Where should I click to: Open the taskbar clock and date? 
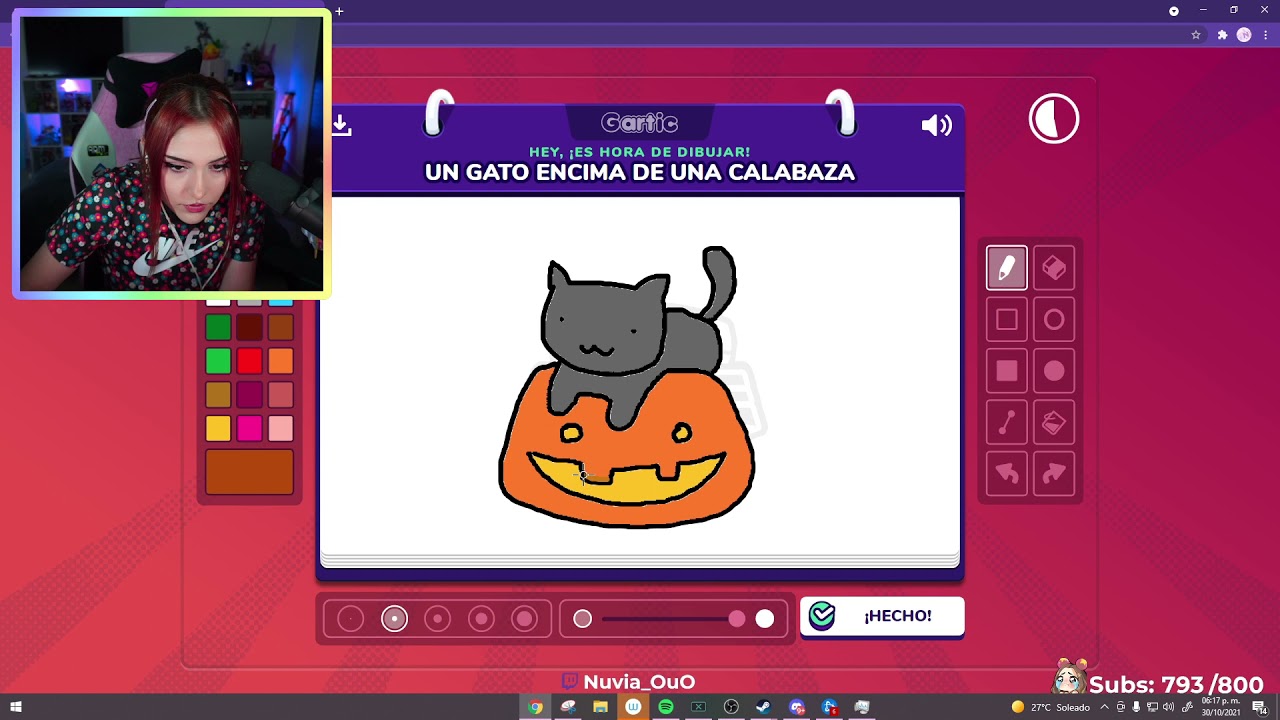click(1222, 707)
